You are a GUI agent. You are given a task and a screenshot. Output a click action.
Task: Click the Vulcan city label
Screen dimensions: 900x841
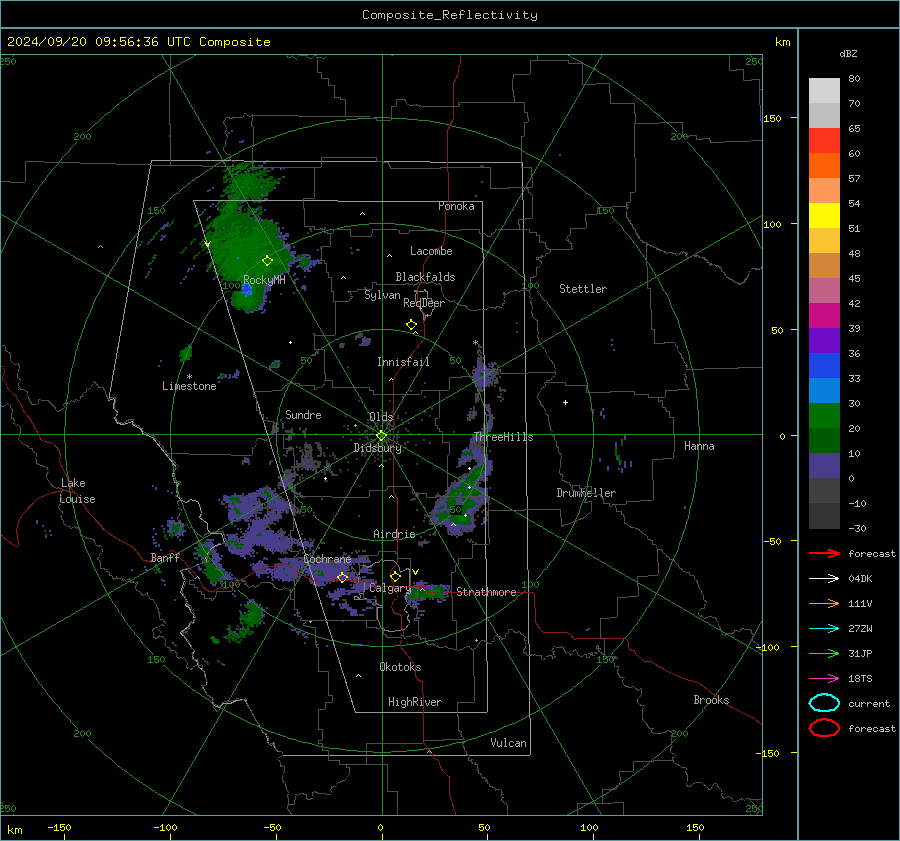coord(508,743)
